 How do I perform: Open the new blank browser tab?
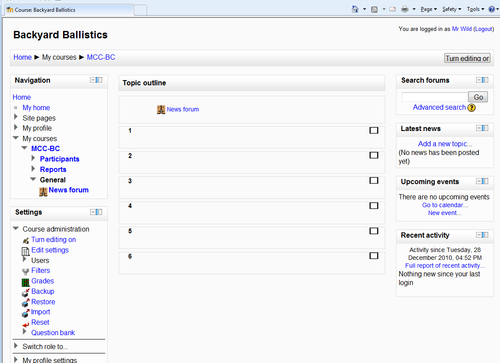[x=140, y=10]
